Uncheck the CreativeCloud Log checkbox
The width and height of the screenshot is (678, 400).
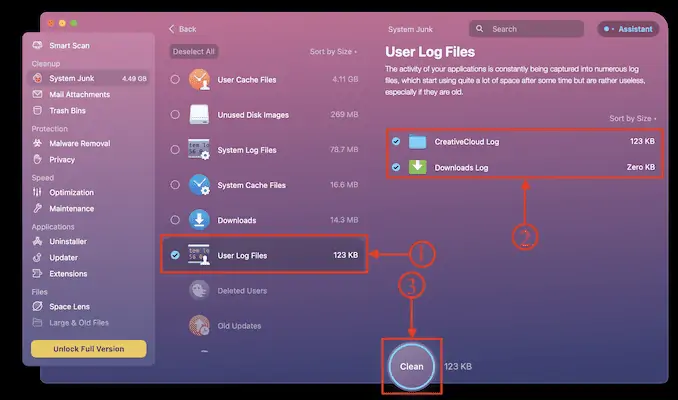click(x=396, y=142)
